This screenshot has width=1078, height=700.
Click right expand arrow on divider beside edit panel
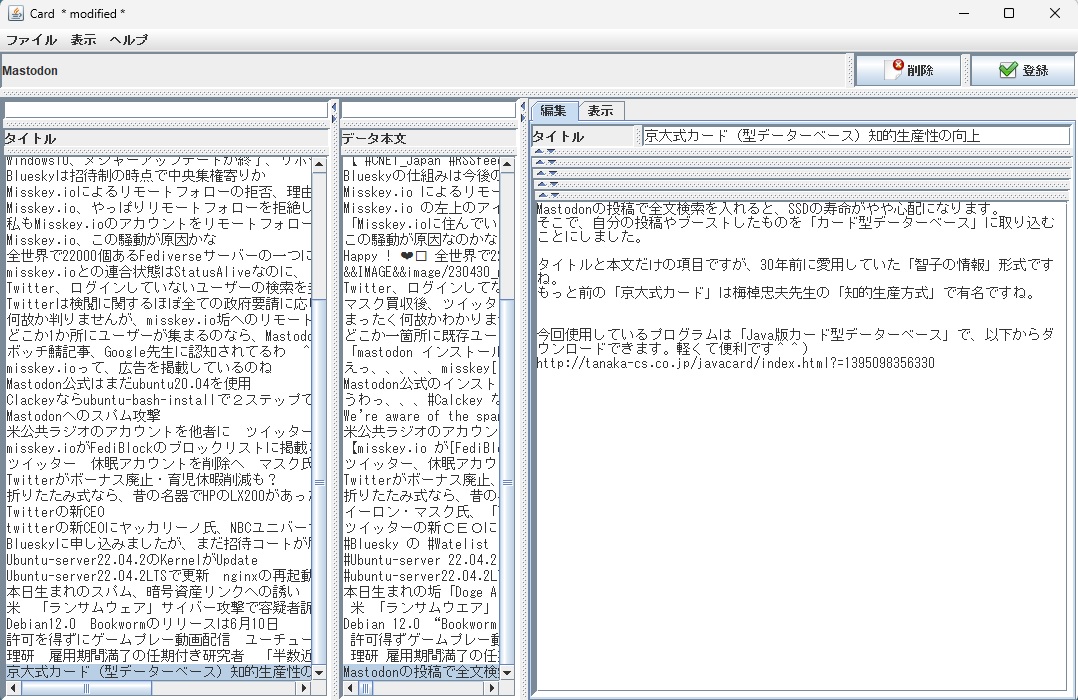[523, 118]
